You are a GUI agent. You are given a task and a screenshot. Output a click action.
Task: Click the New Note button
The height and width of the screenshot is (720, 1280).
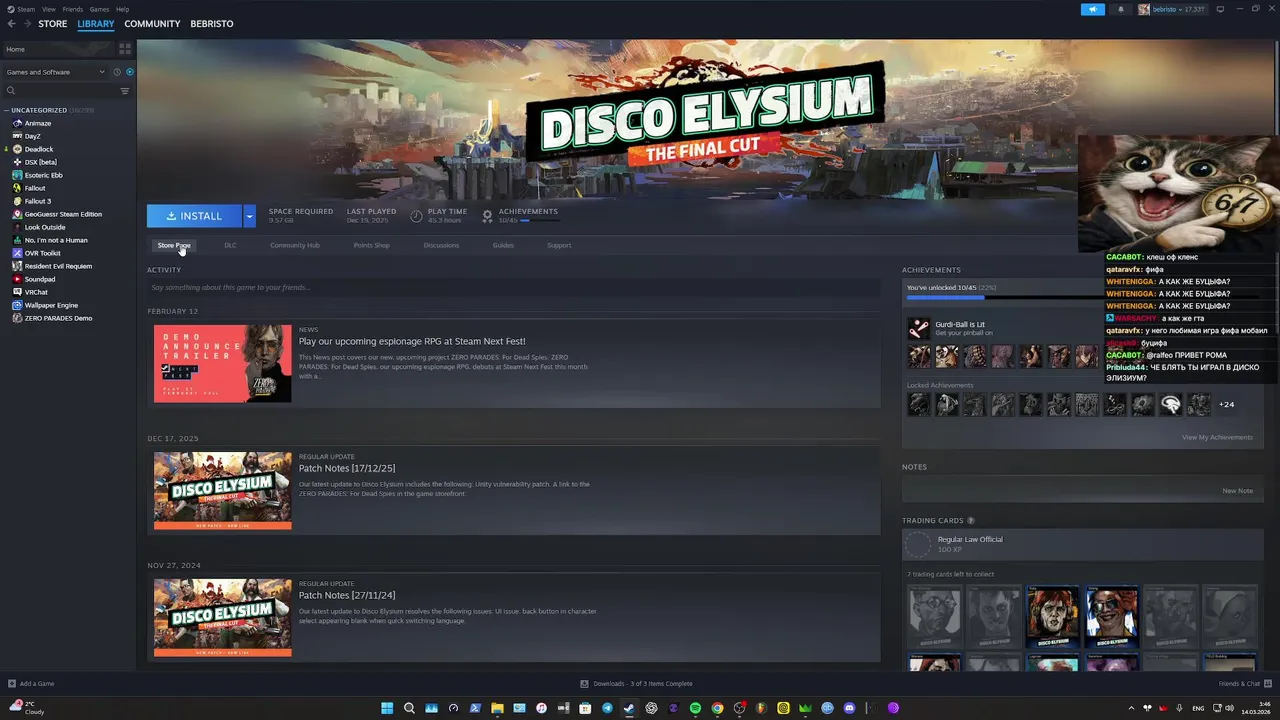[1237, 491]
